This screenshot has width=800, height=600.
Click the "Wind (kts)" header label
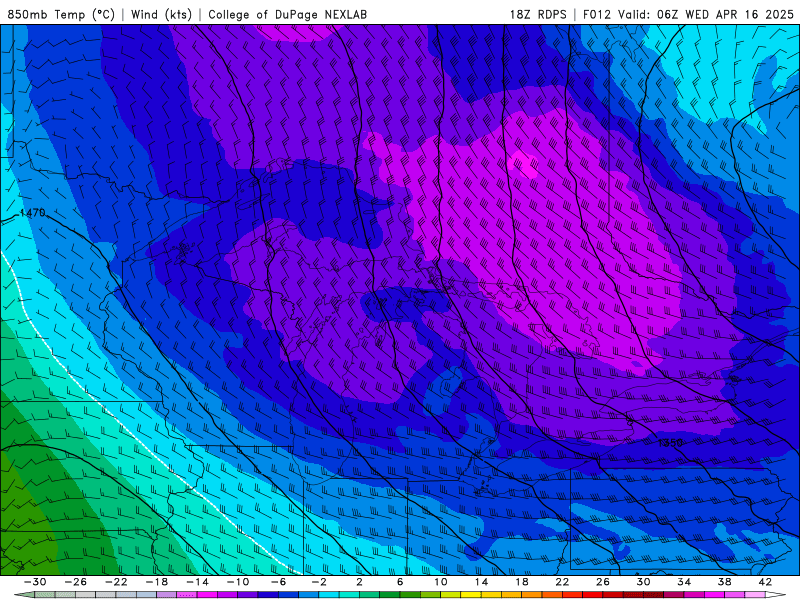tap(161, 14)
